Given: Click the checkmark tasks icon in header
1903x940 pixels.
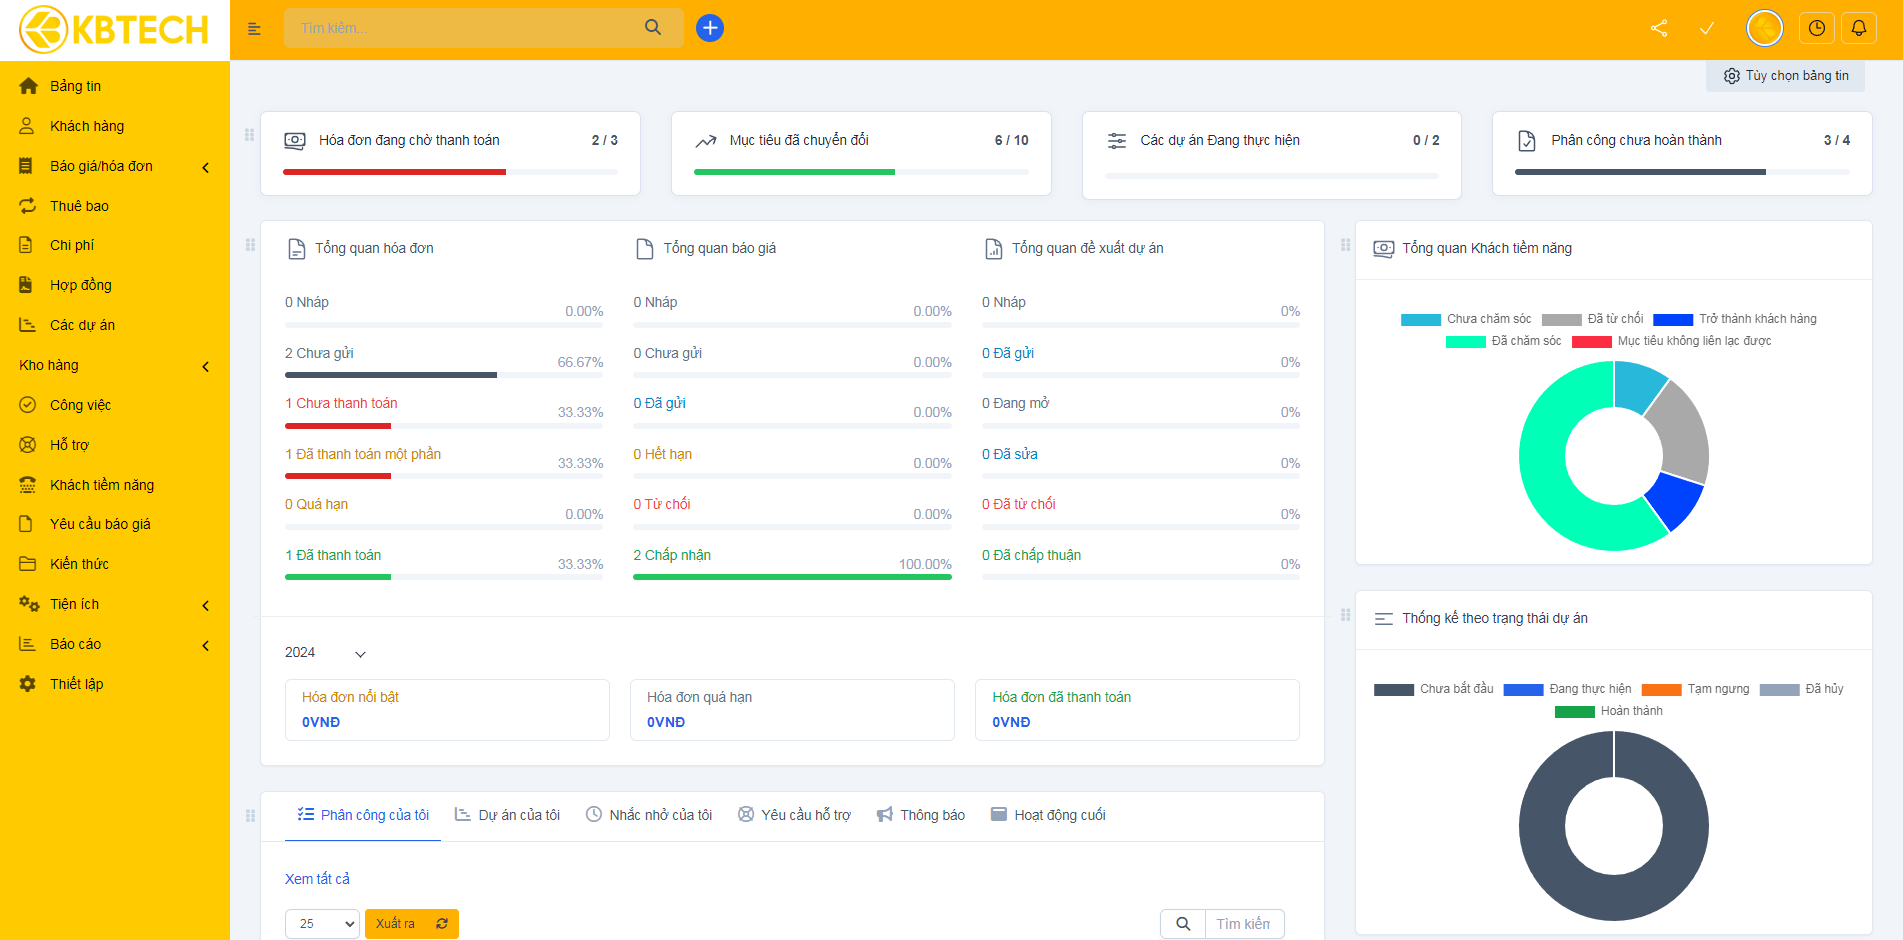Looking at the screenshot, I should click(x=1707, y=28).
